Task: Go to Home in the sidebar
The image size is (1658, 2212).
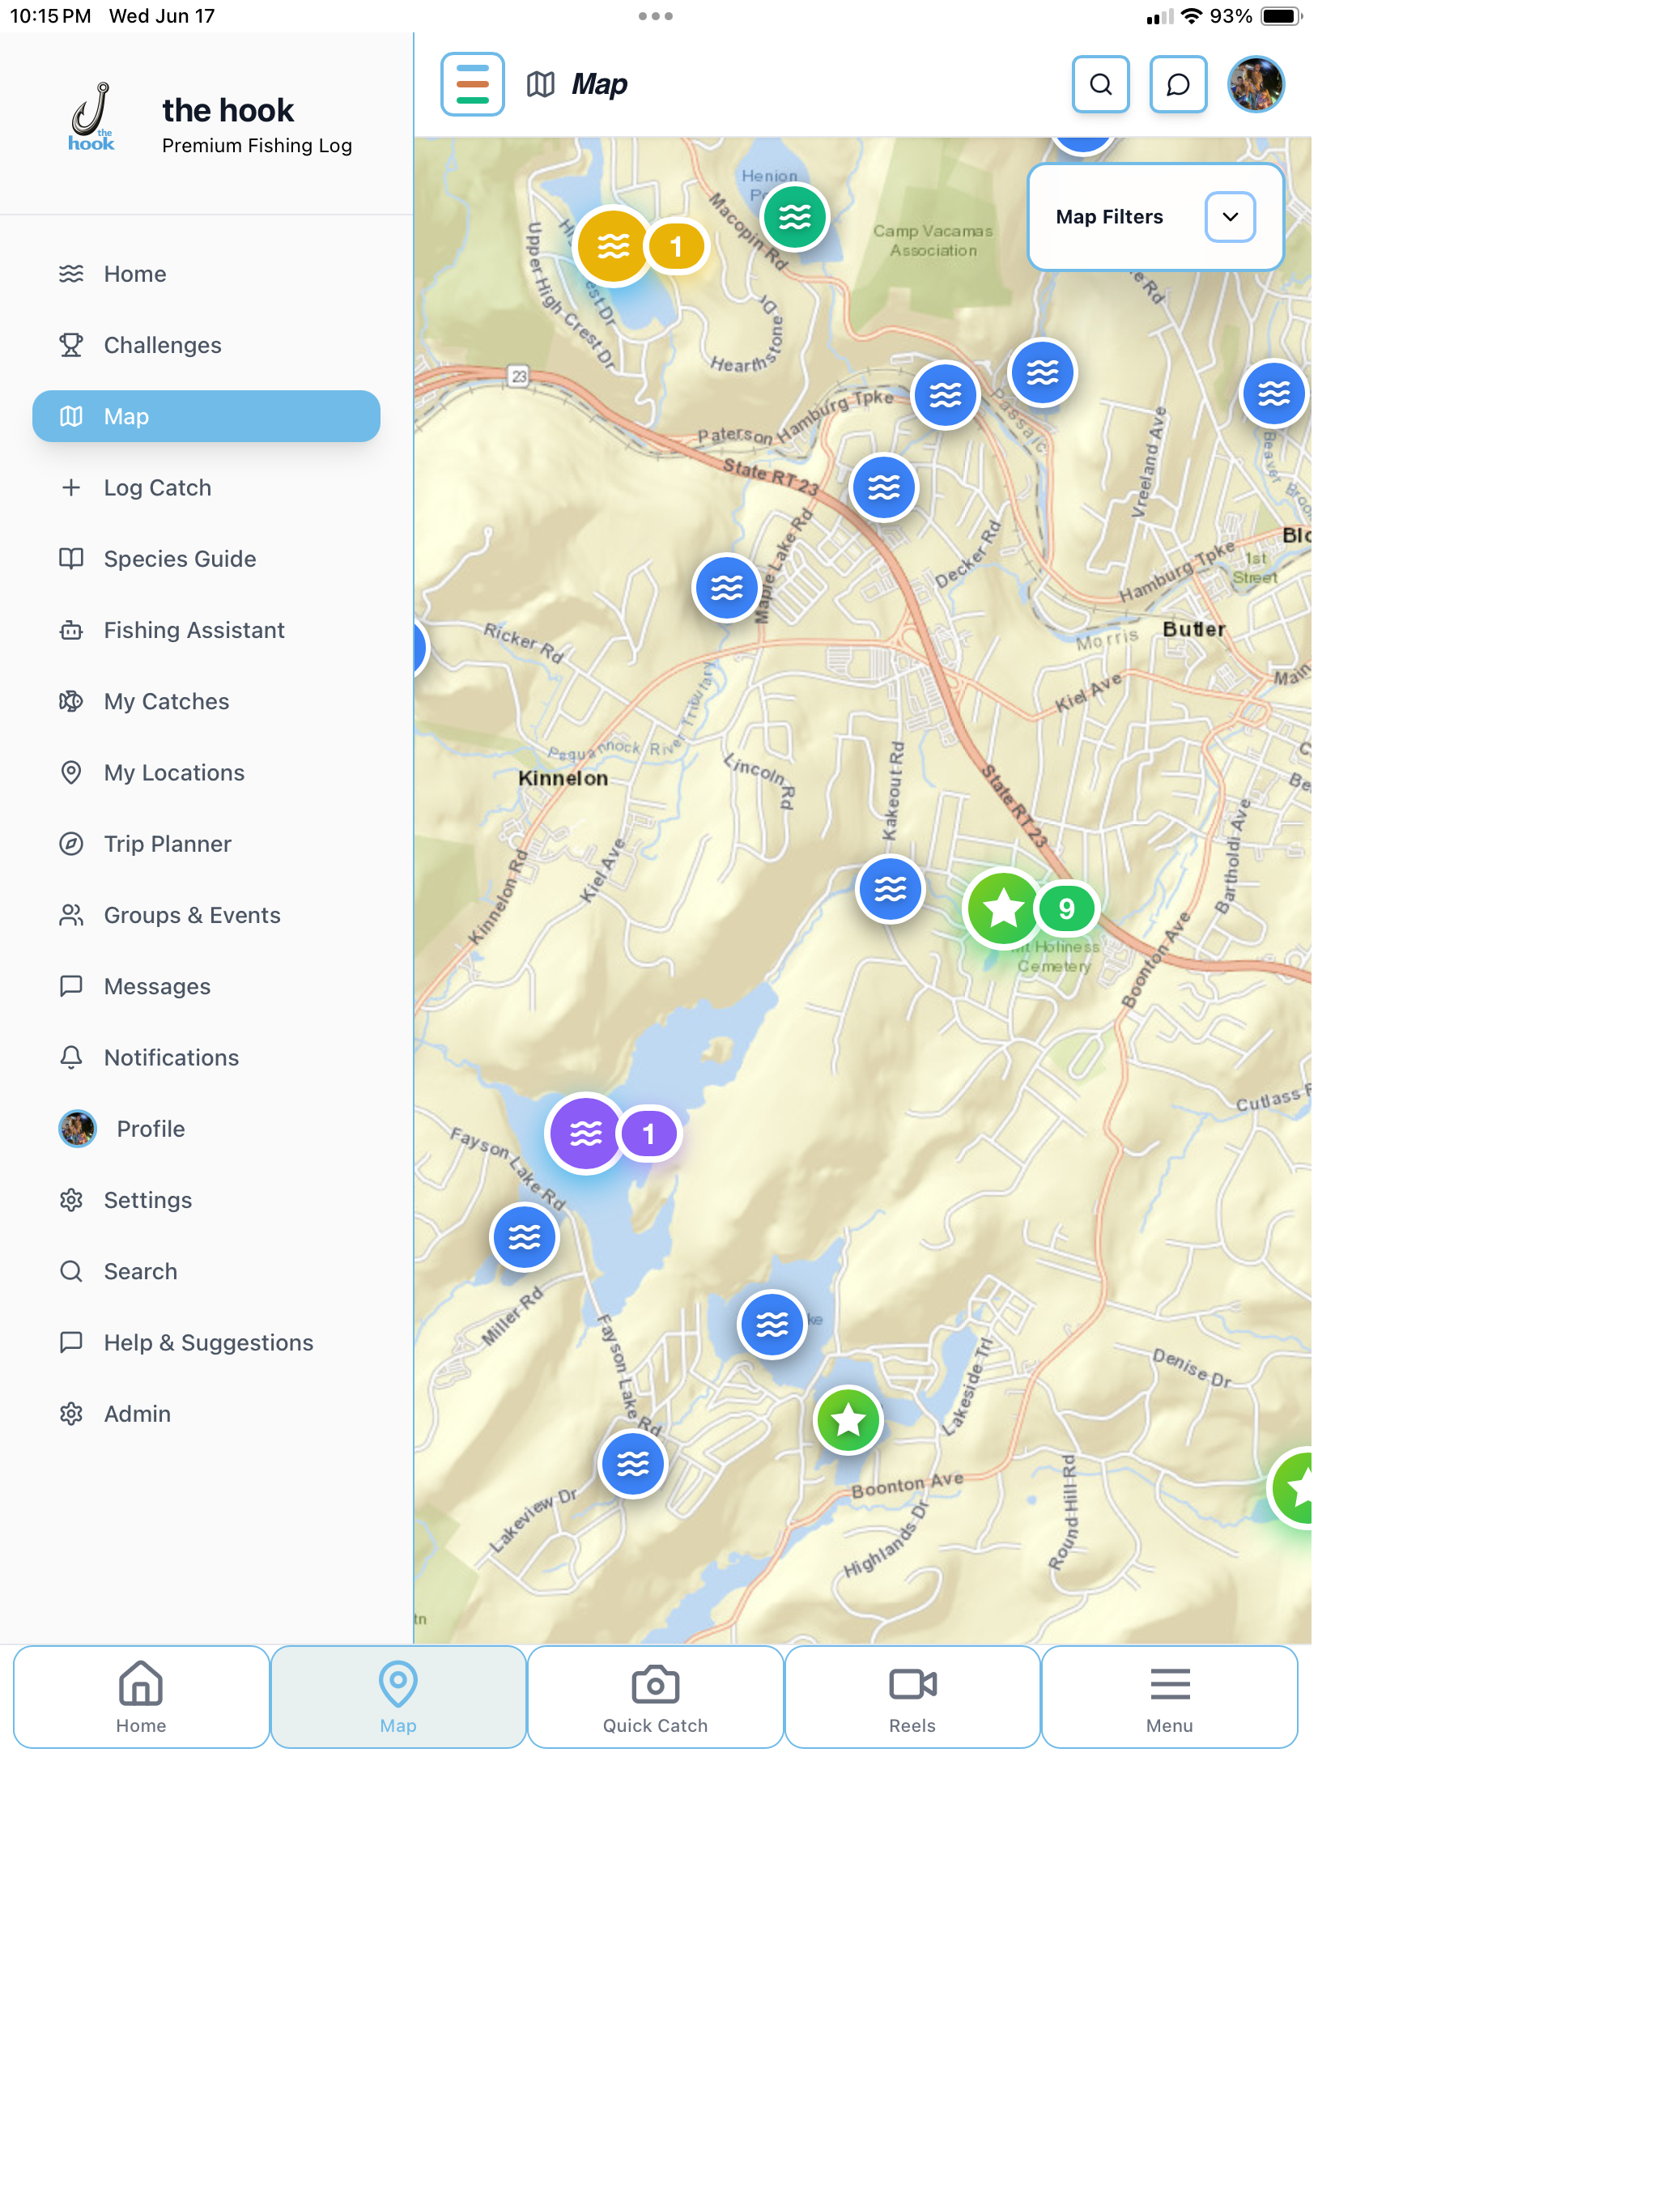Action: (x=206, y=274)
